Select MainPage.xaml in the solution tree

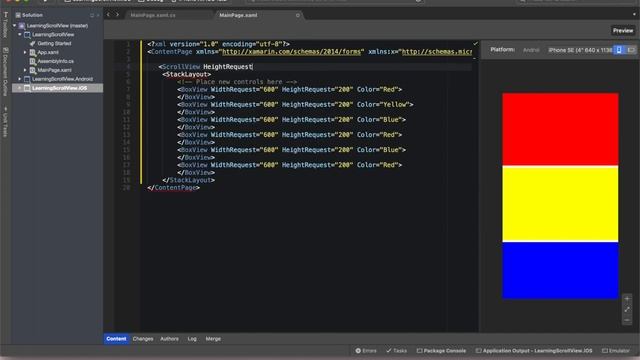(54, 70)
